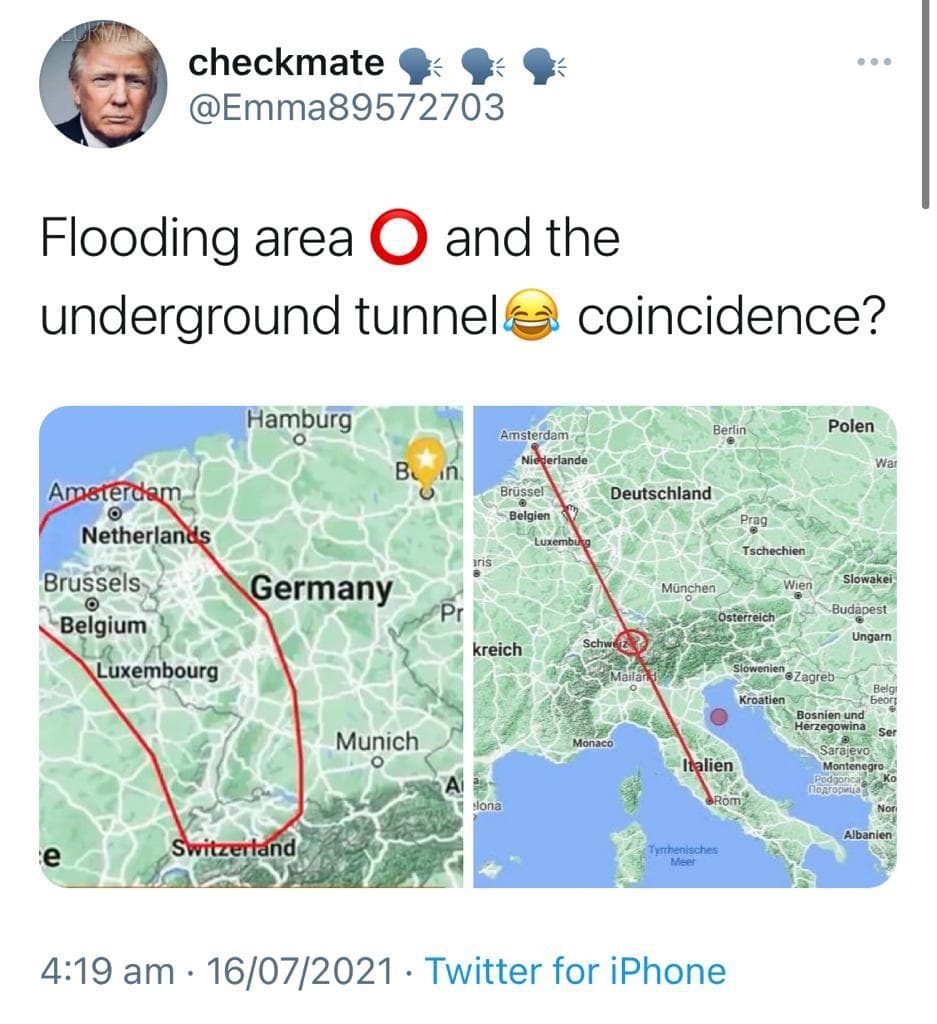937x1024 pixels.
Task: Click the Germany label on left map
Action: coord(322,588)
